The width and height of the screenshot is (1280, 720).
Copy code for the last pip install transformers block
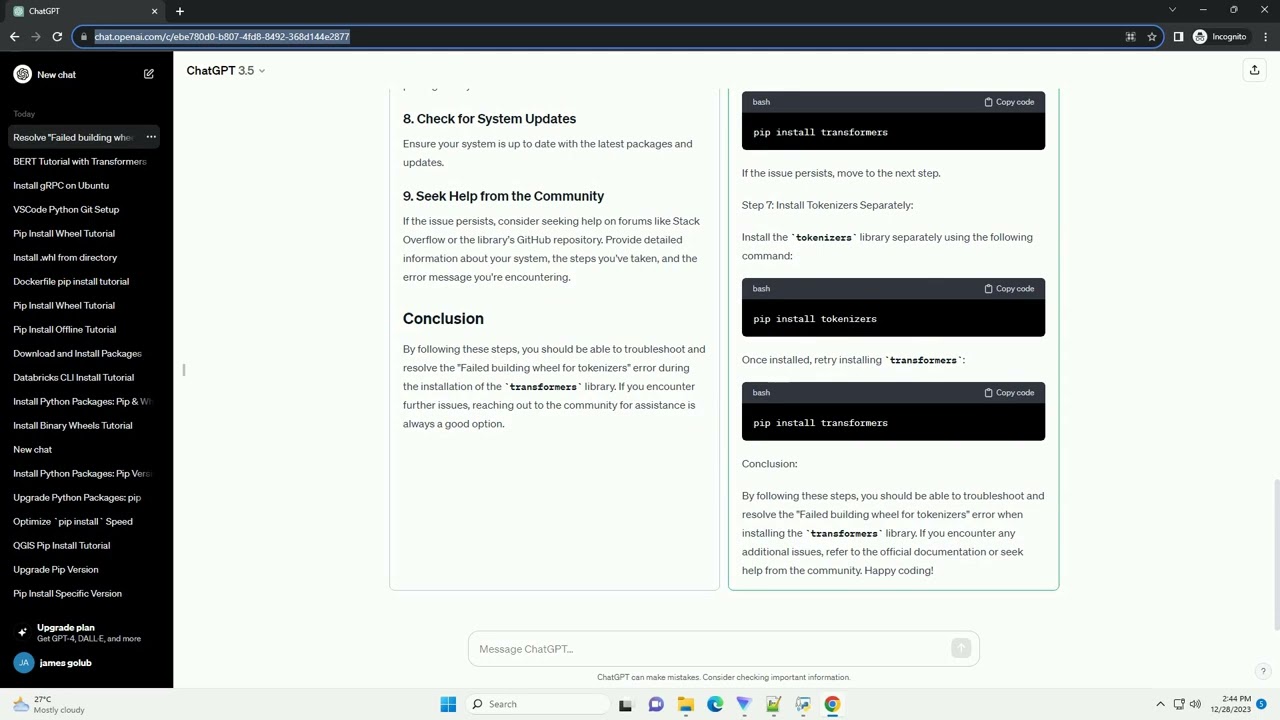point(1009,393)
